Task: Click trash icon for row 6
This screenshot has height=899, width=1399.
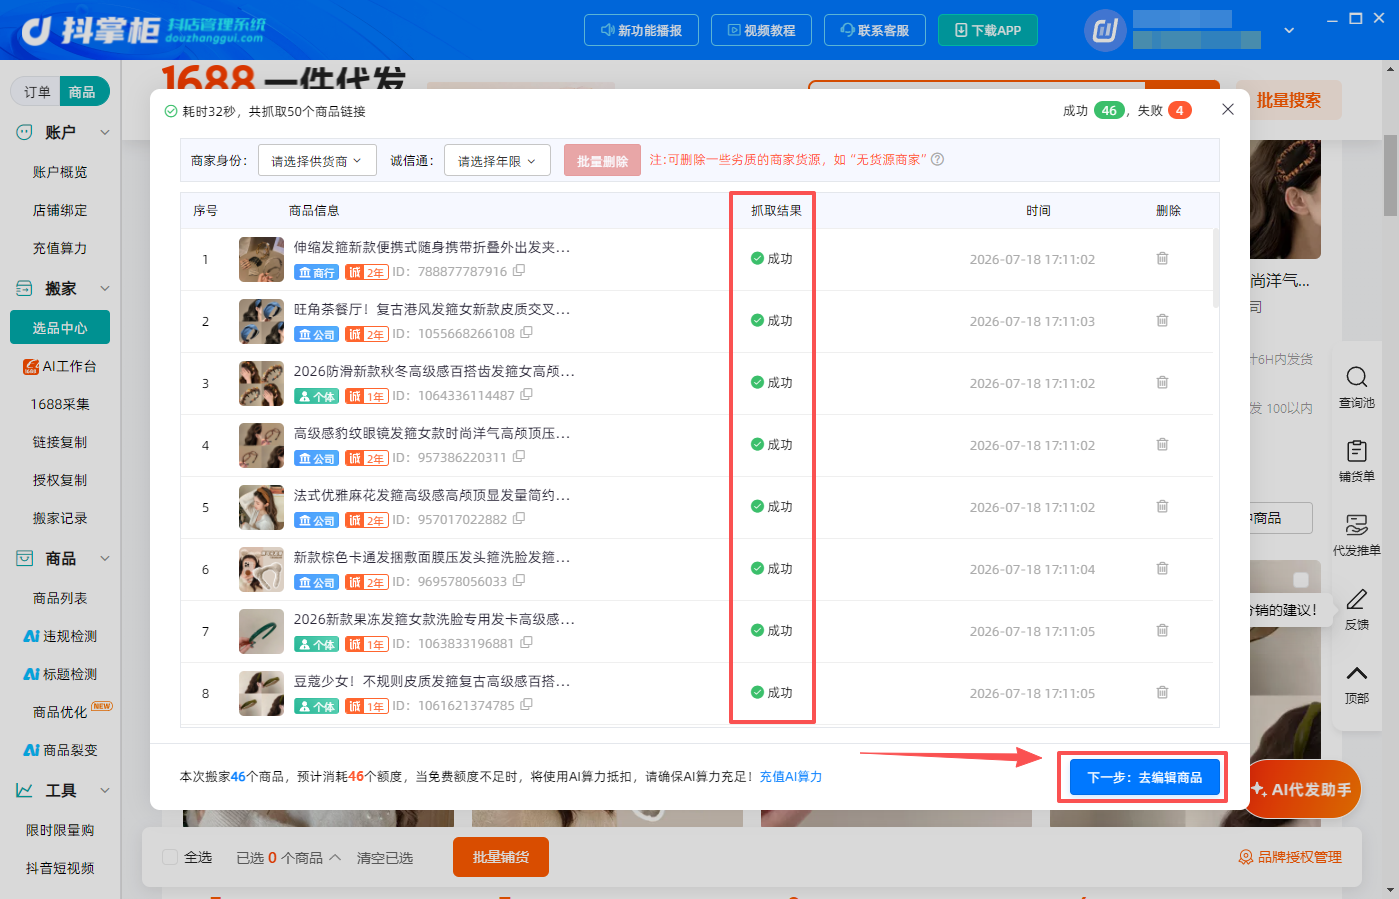Action: click(1162, 568)
